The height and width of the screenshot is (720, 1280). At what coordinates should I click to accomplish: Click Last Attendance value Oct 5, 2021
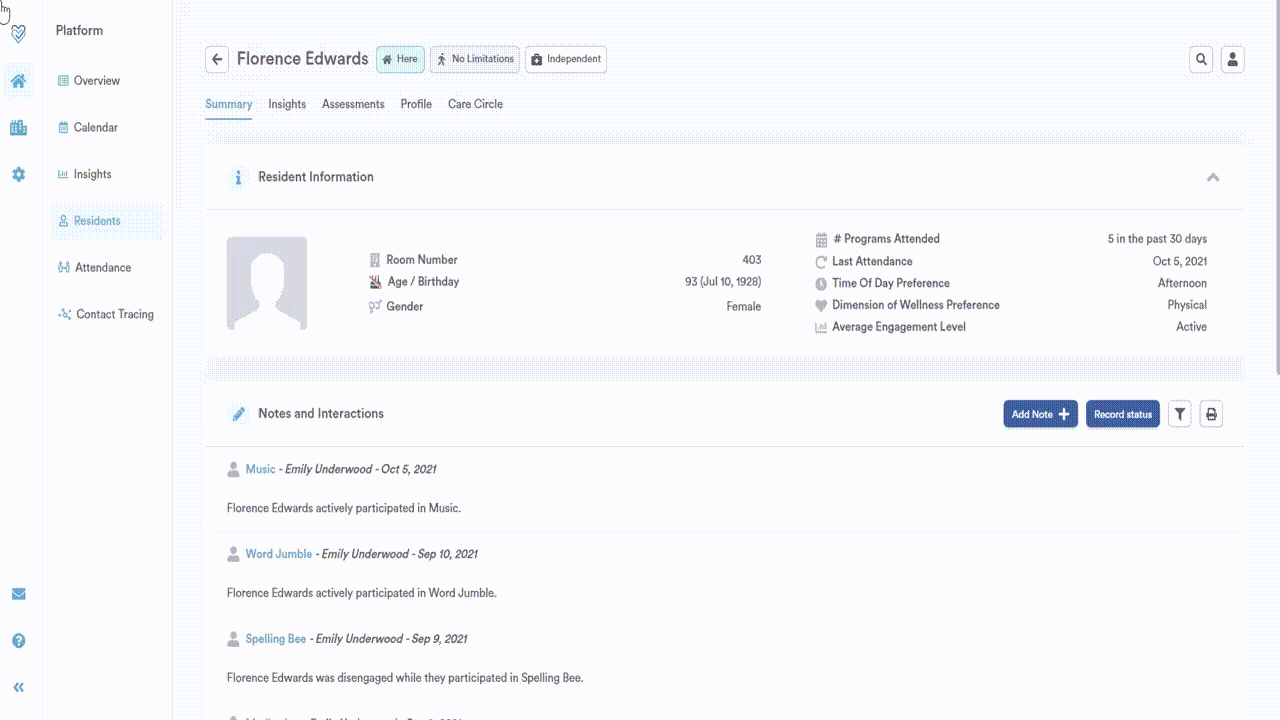click(1180, 261)
